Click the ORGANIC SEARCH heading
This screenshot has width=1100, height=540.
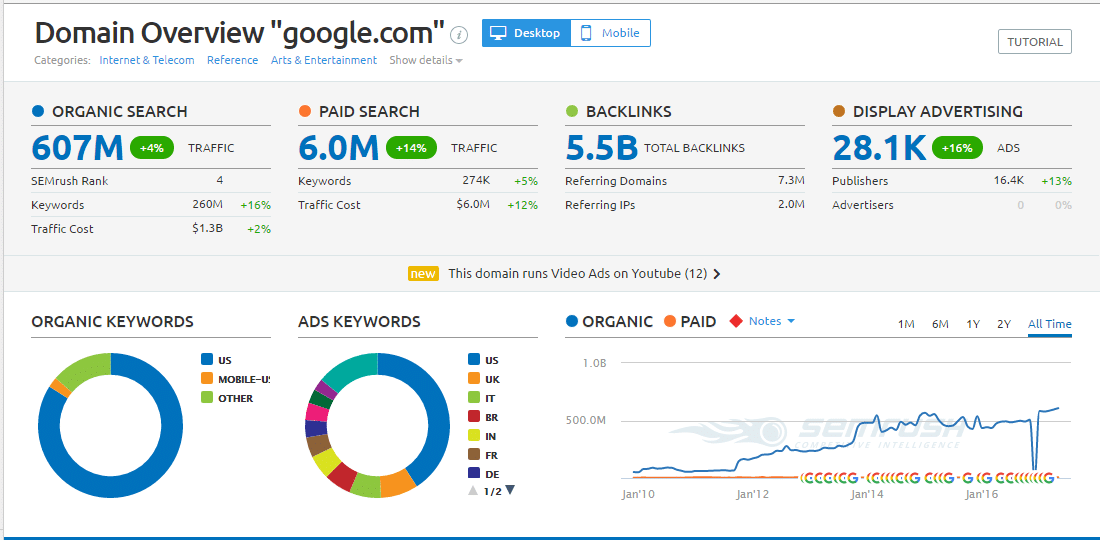(120, 112)
